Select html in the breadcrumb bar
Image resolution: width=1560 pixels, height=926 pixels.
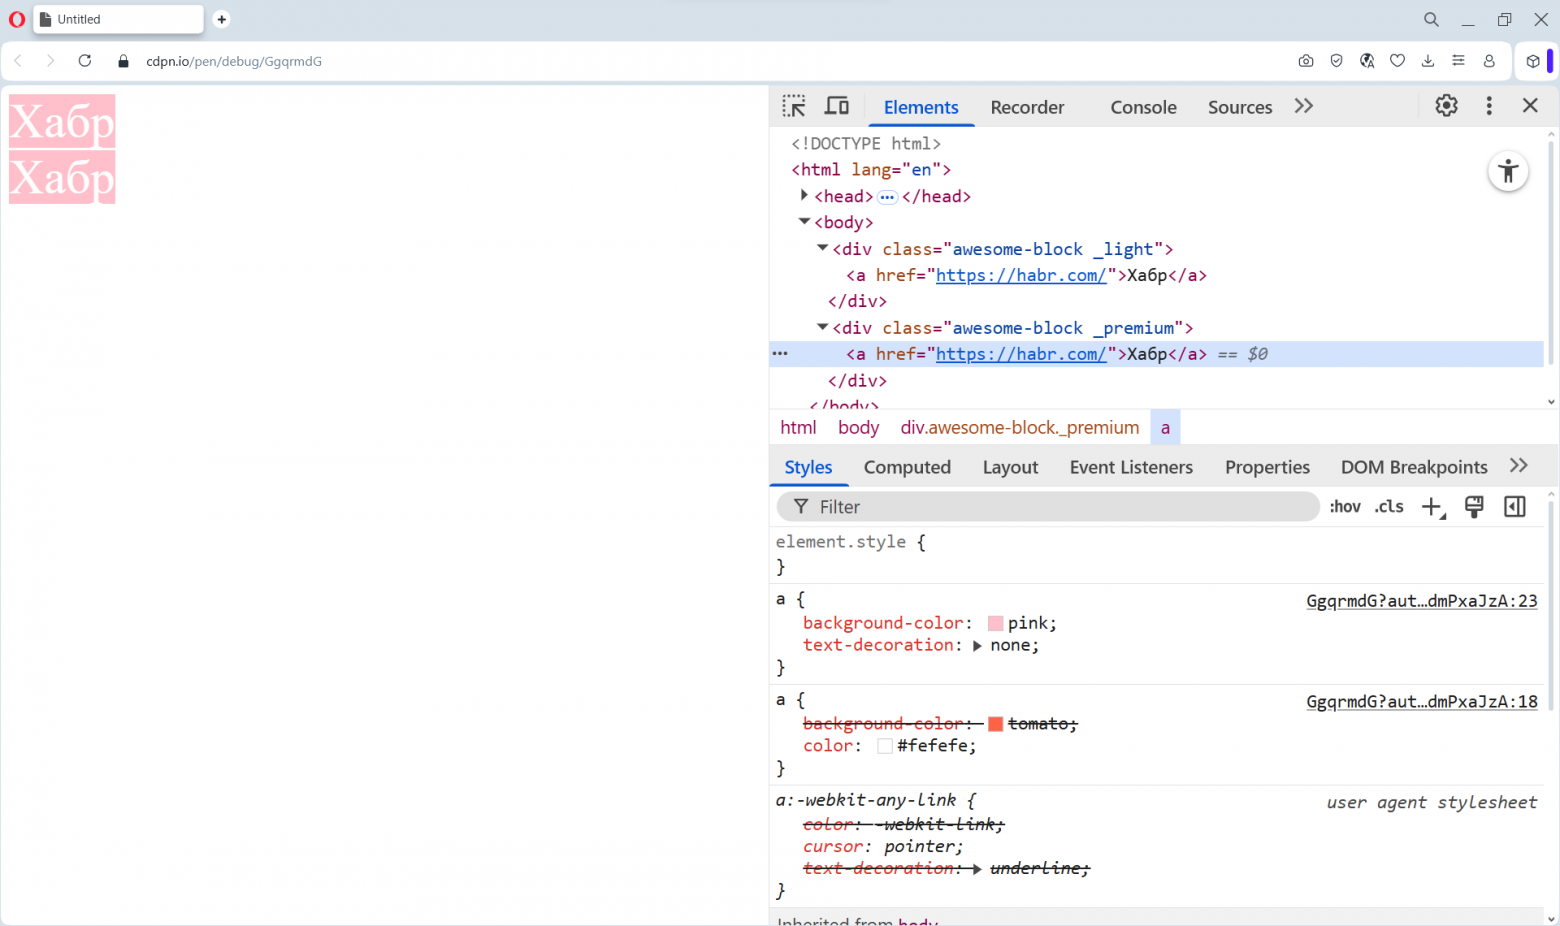(x=798, y=427)
